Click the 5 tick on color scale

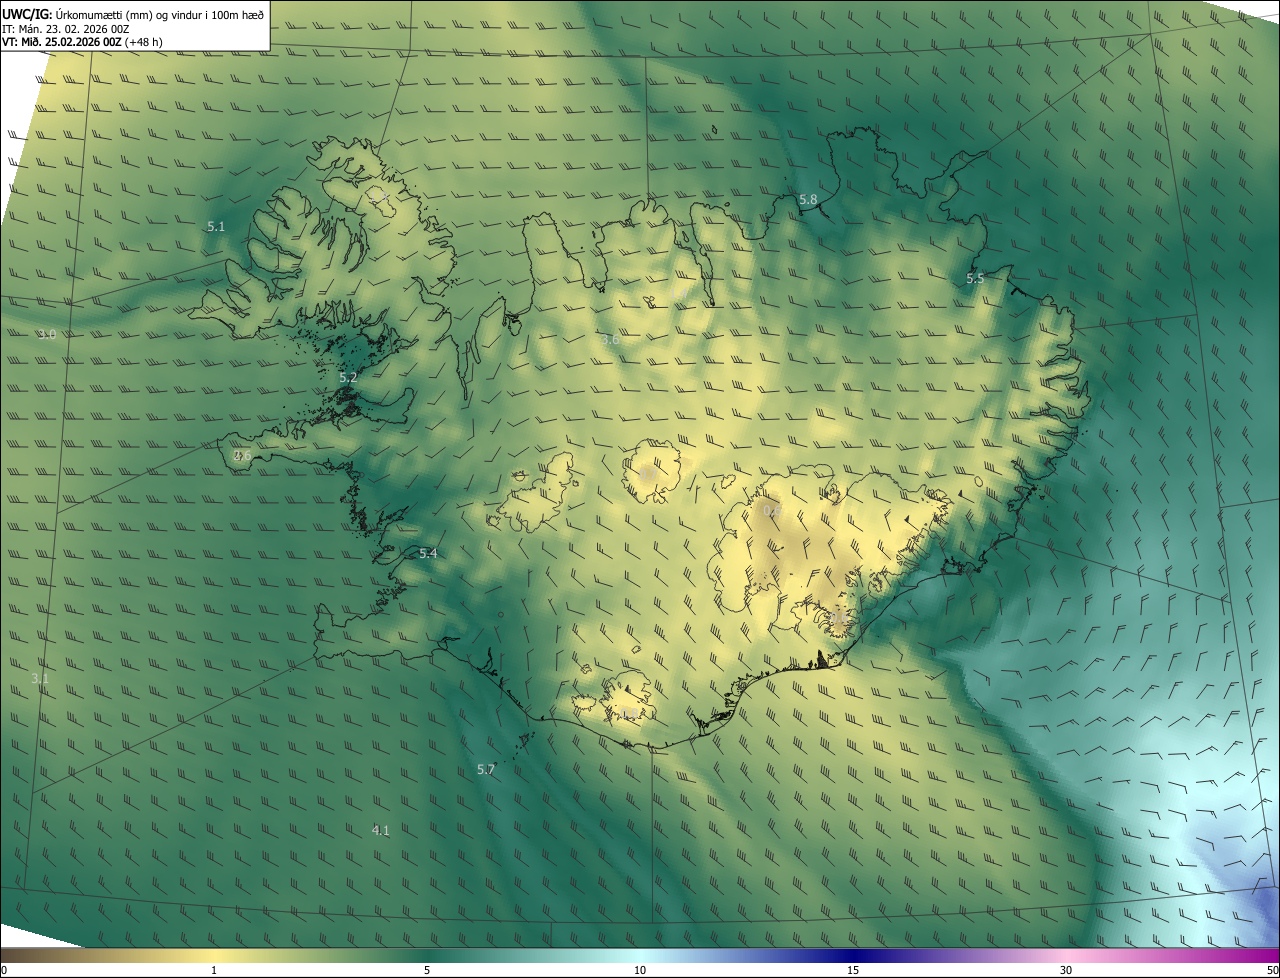tap(427, 970)
